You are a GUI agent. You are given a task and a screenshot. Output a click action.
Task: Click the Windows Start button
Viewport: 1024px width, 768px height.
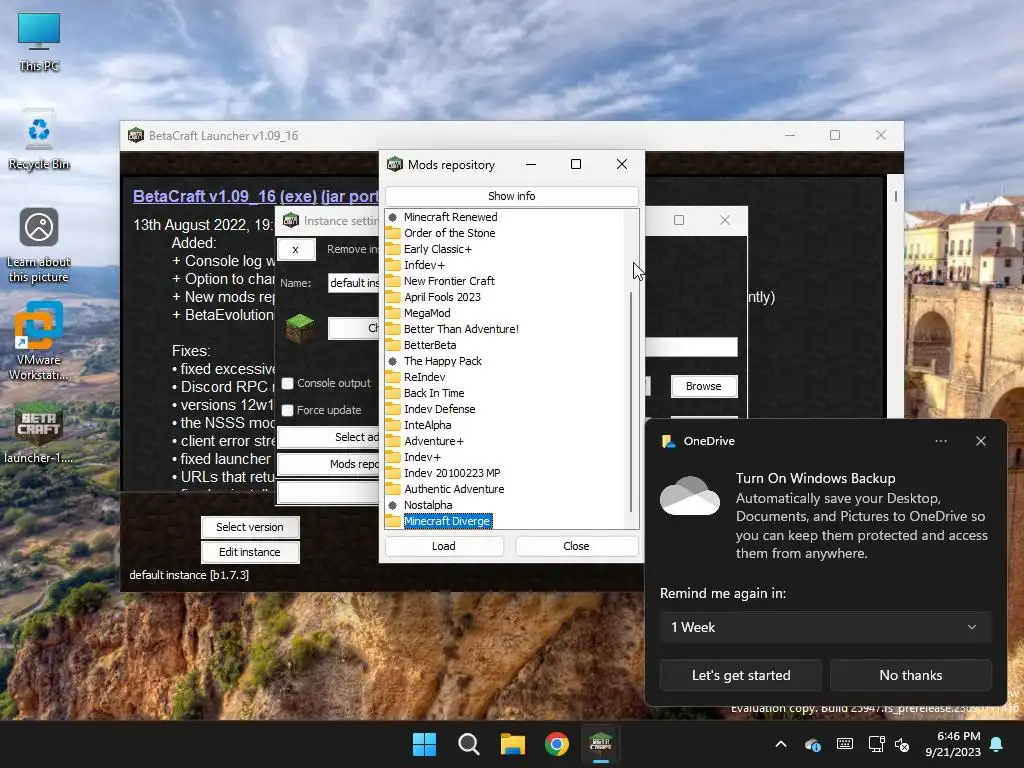point(424,744)
